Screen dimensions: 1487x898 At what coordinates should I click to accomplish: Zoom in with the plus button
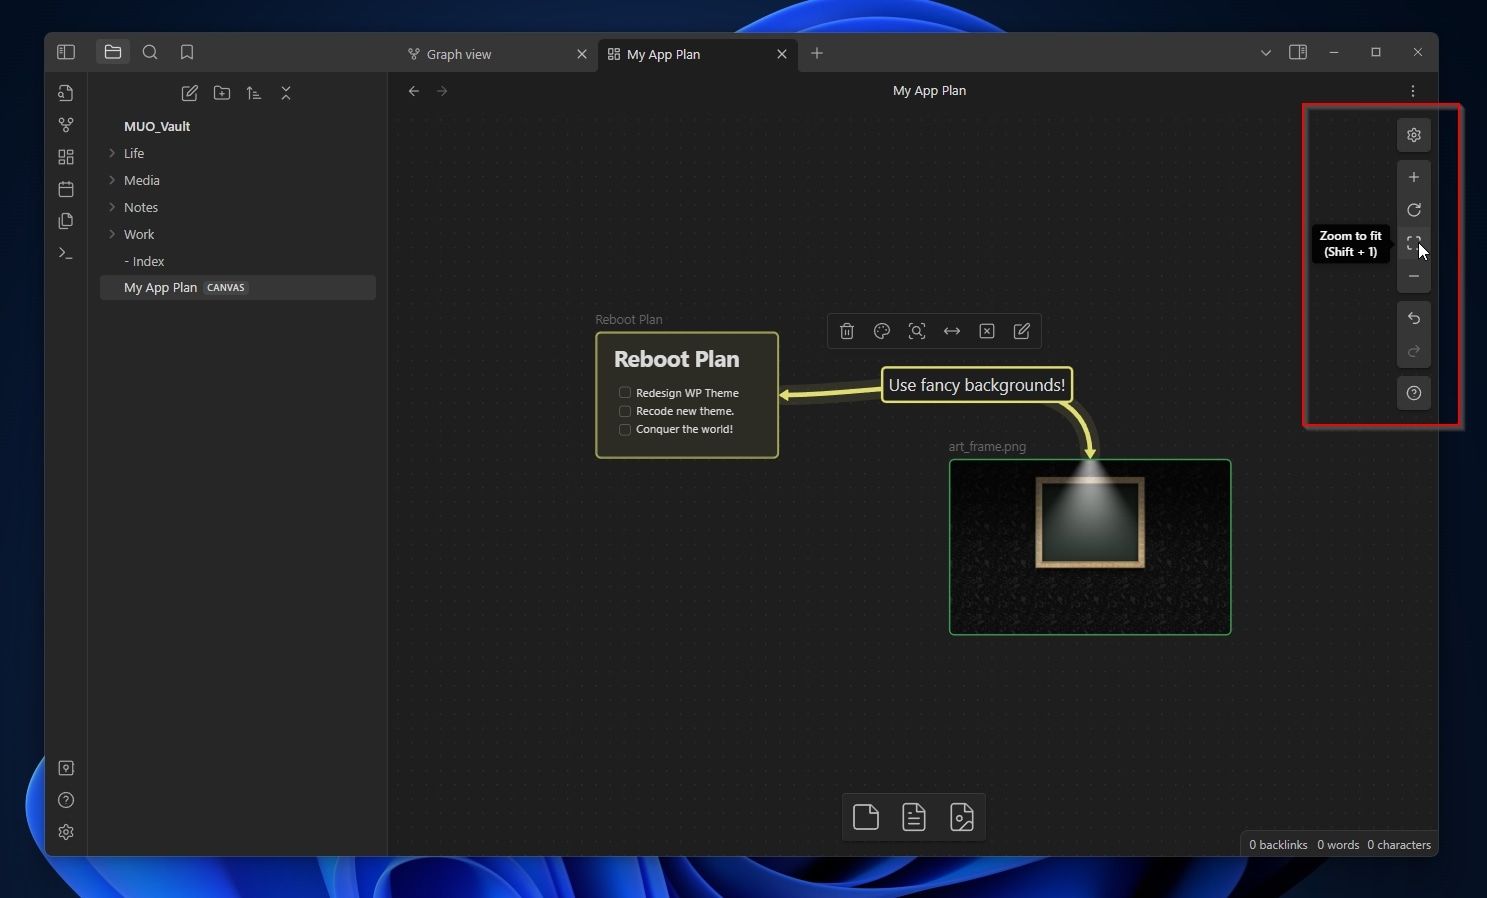click(x=1413, y=177)
